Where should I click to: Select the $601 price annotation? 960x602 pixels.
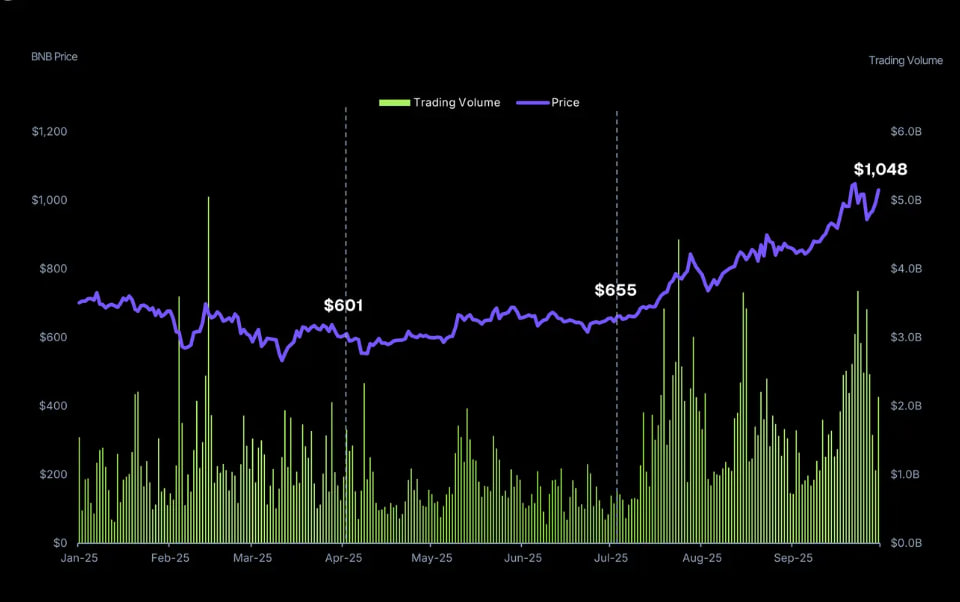(x=343, y=305)
